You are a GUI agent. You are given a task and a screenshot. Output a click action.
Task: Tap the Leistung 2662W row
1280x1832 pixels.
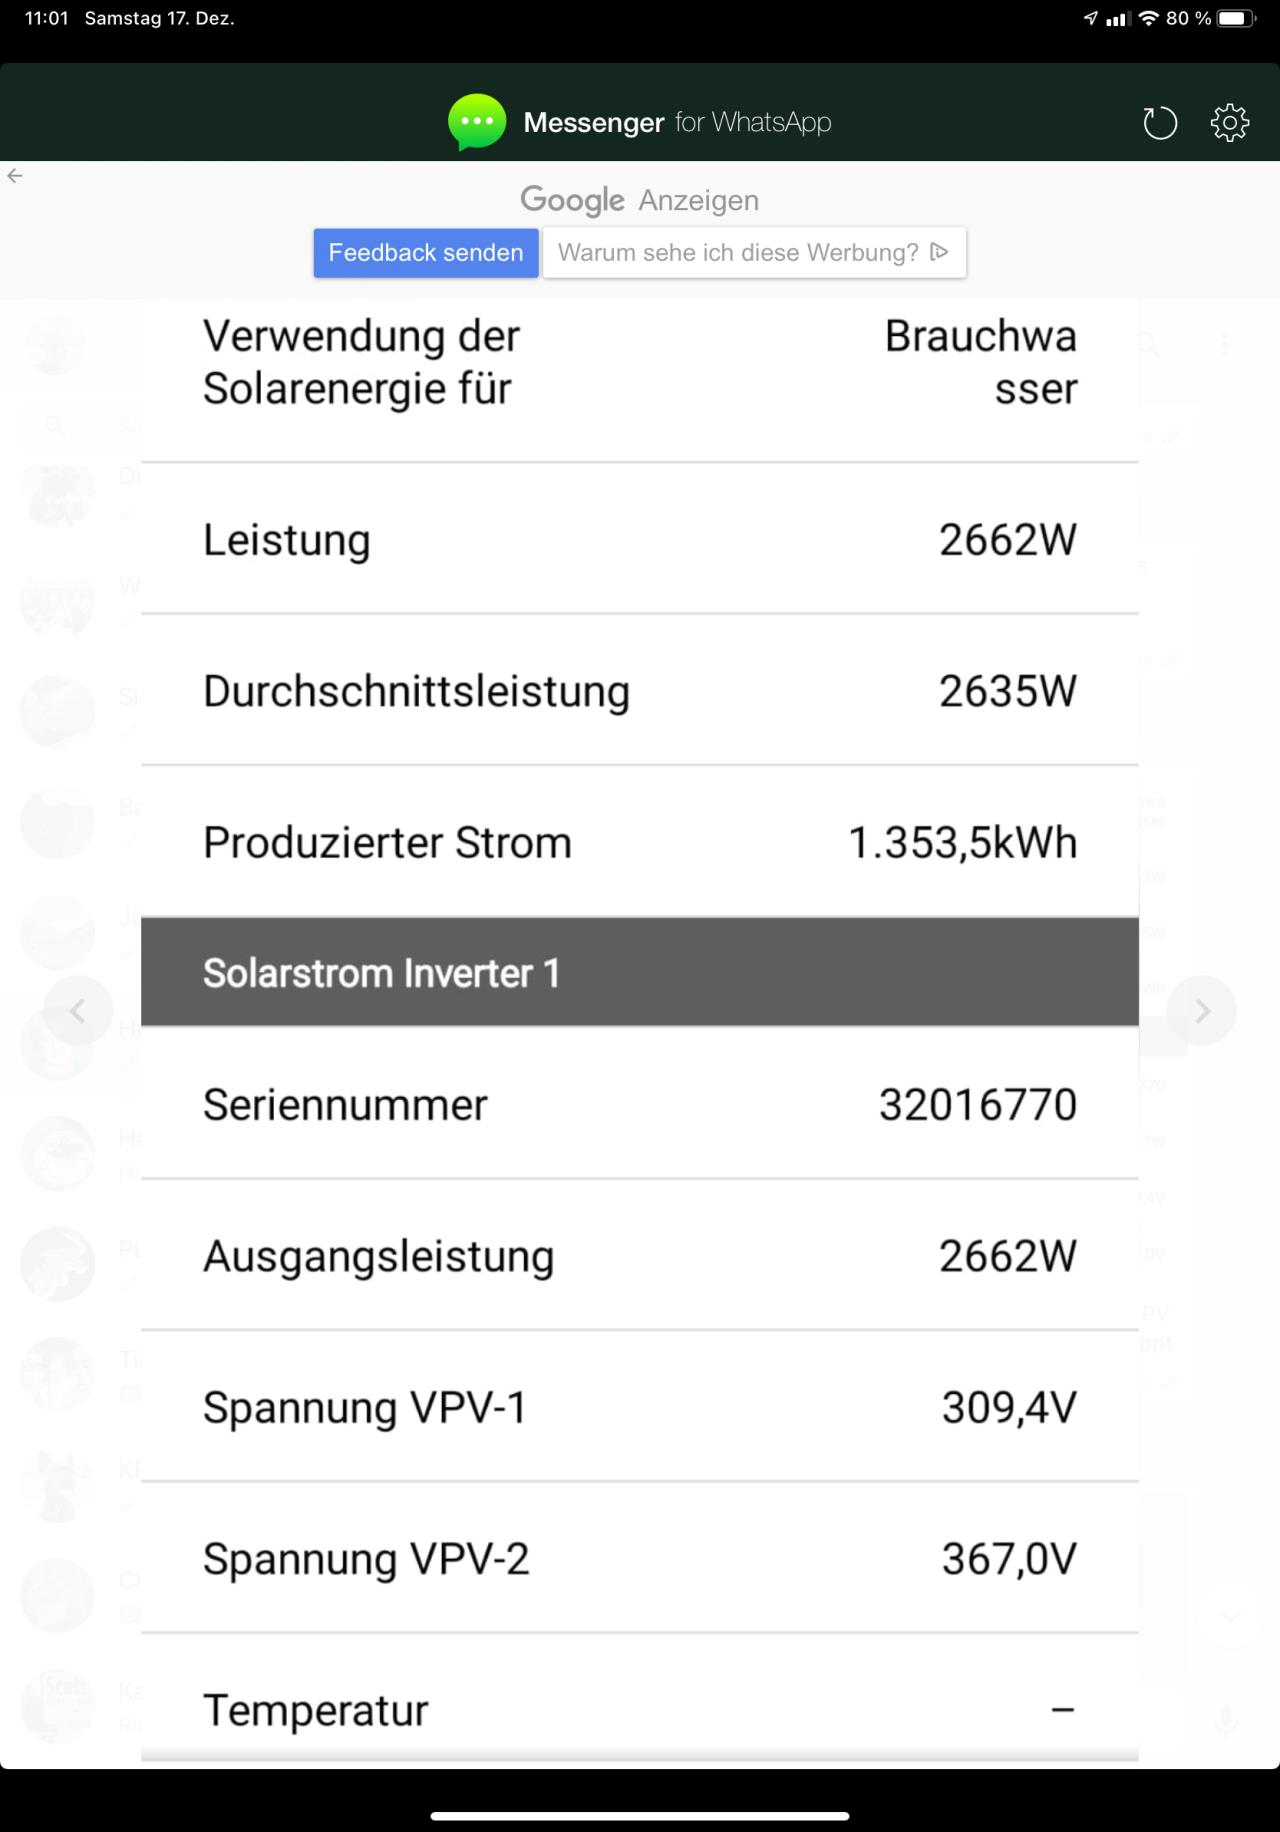click(x=640, y=539)
